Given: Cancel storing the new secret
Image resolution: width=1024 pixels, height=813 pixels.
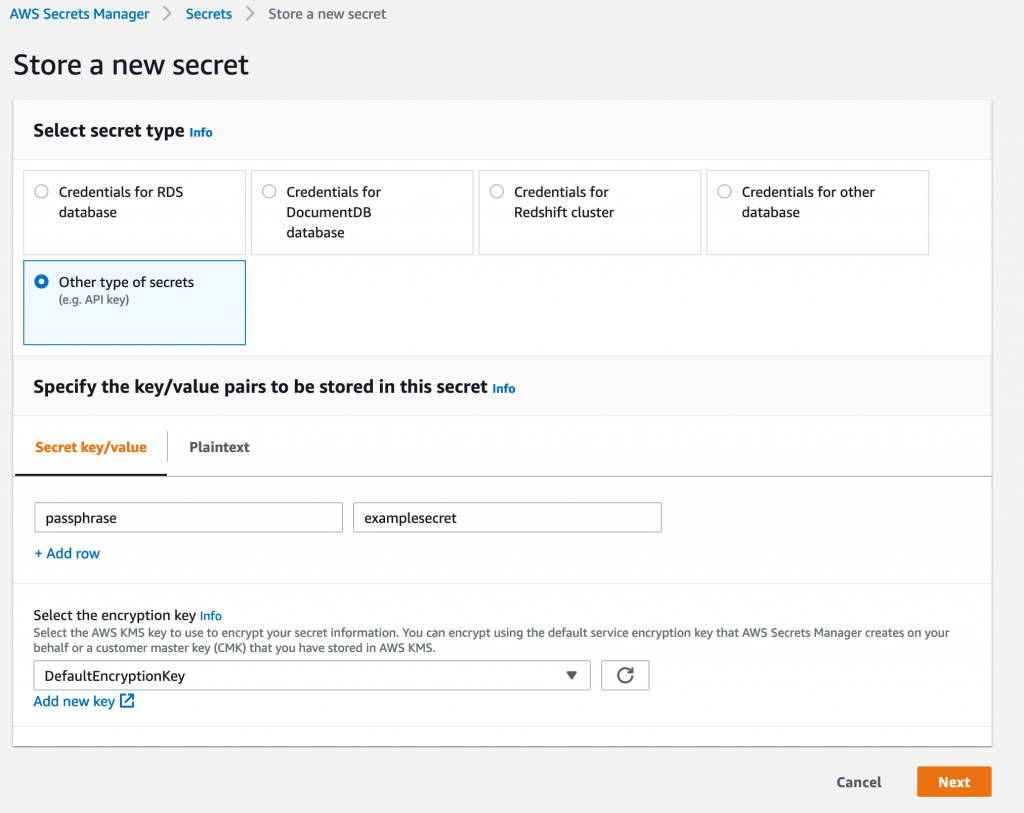Looking at the screenshot, I should pyautogui.click(x=858, y=781).
